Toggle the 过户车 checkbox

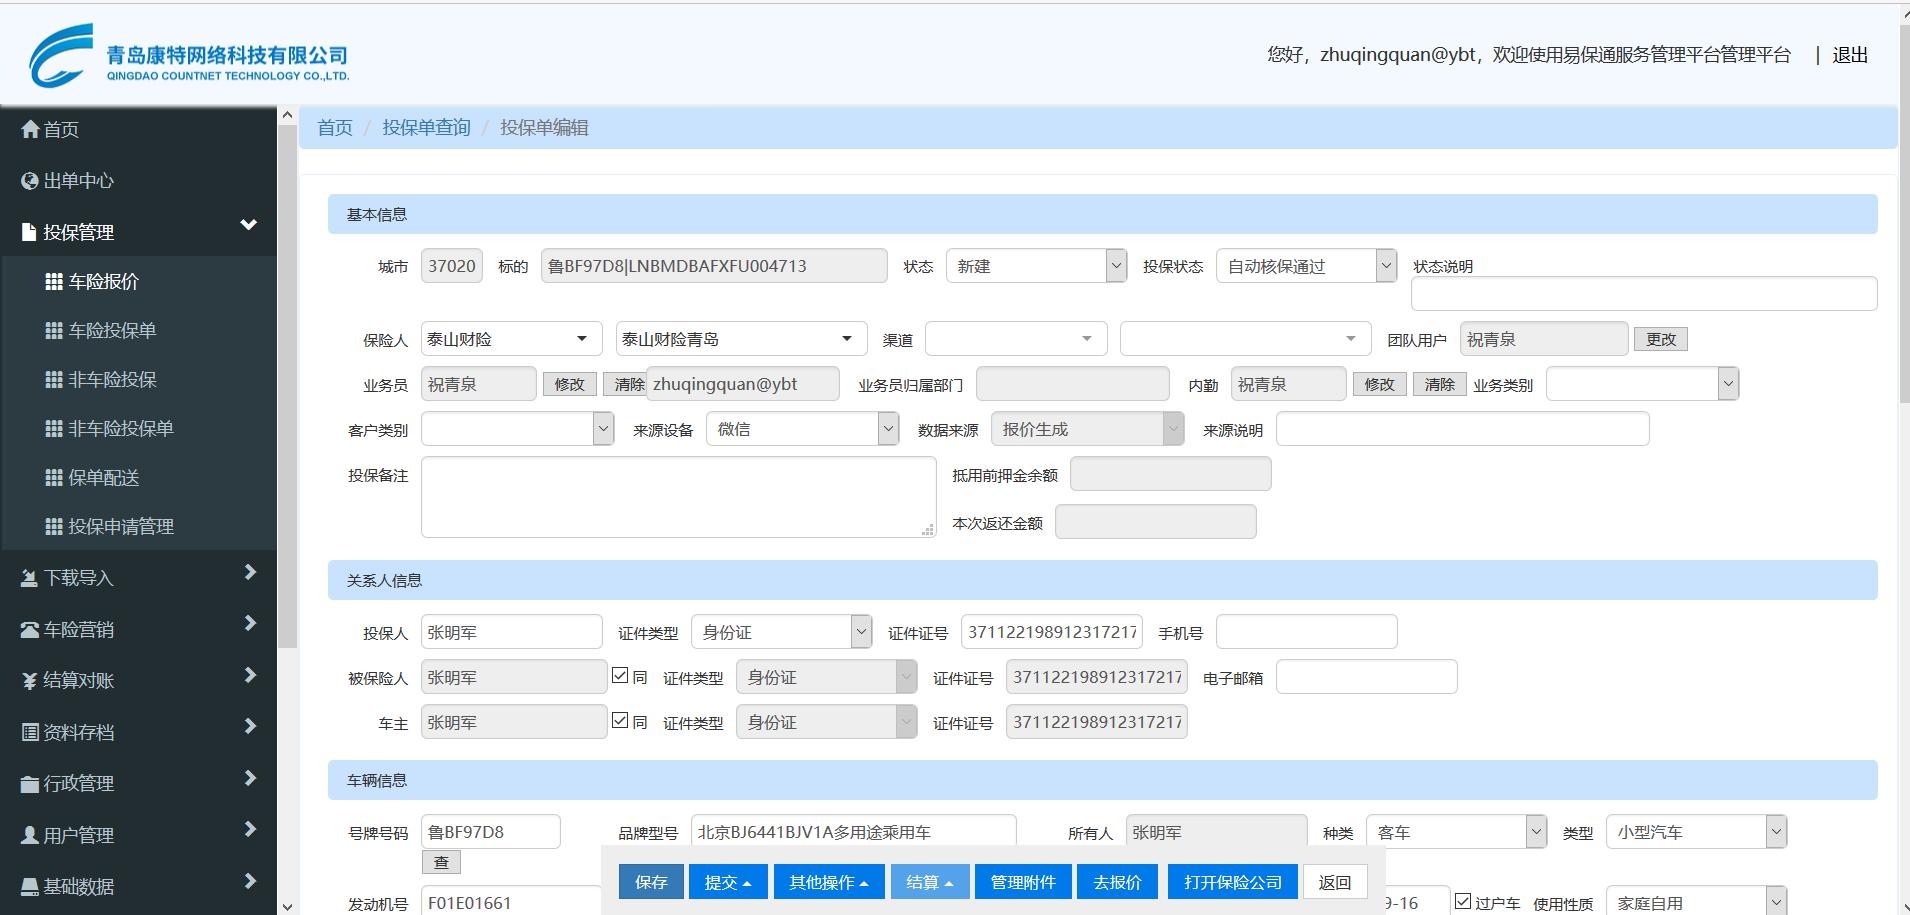point(1463,901)
